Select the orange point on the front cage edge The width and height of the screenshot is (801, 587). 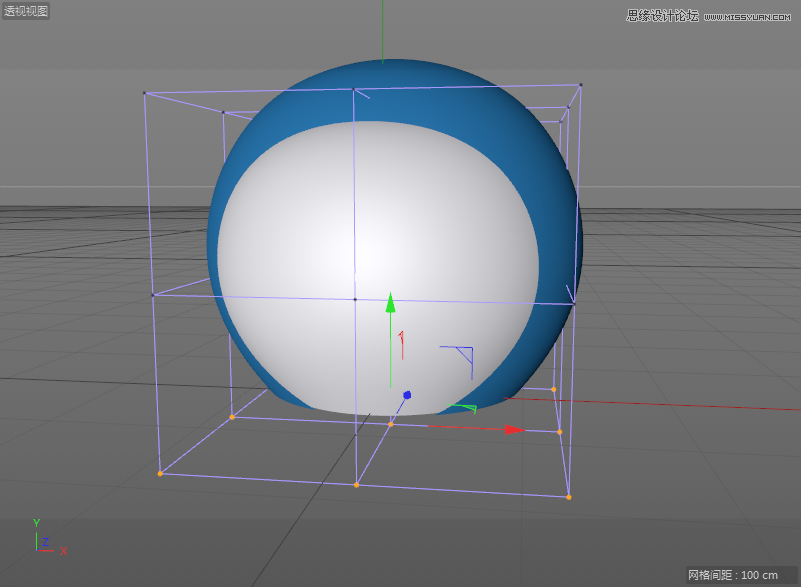click(357, 484)
